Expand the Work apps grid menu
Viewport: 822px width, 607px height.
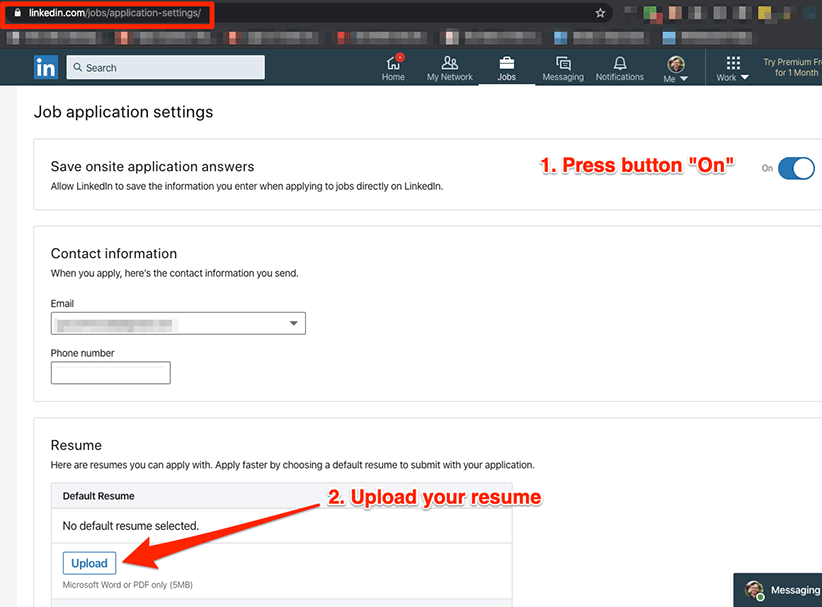tap(732, 69)
